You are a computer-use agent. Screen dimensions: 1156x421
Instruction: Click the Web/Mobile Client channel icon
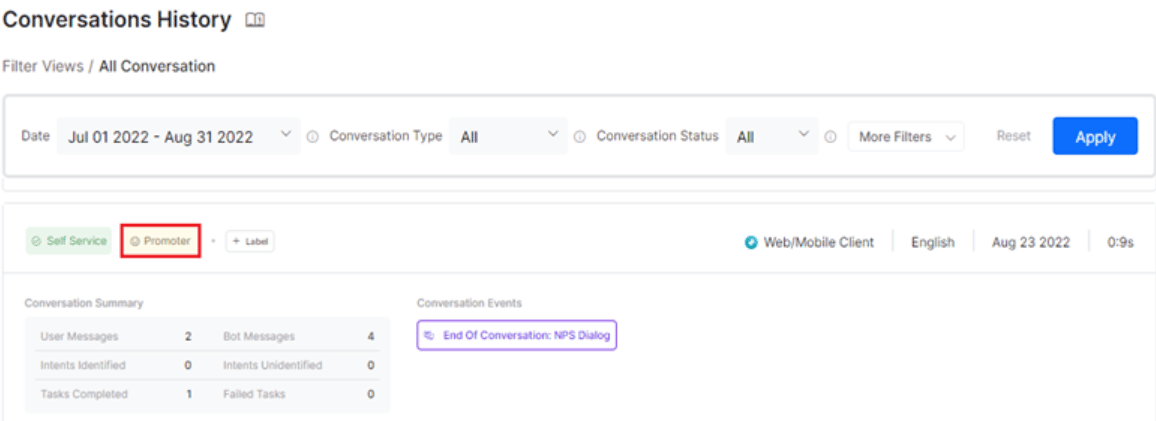751,243
